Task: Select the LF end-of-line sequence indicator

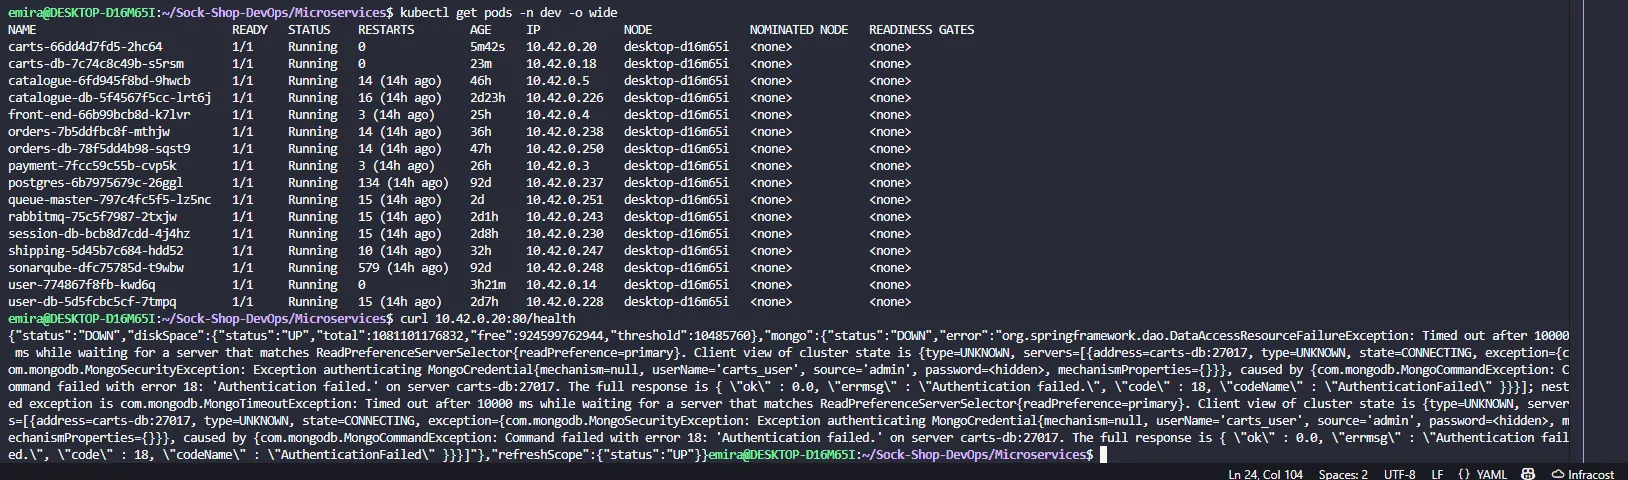Action: tap(1437, 474)
